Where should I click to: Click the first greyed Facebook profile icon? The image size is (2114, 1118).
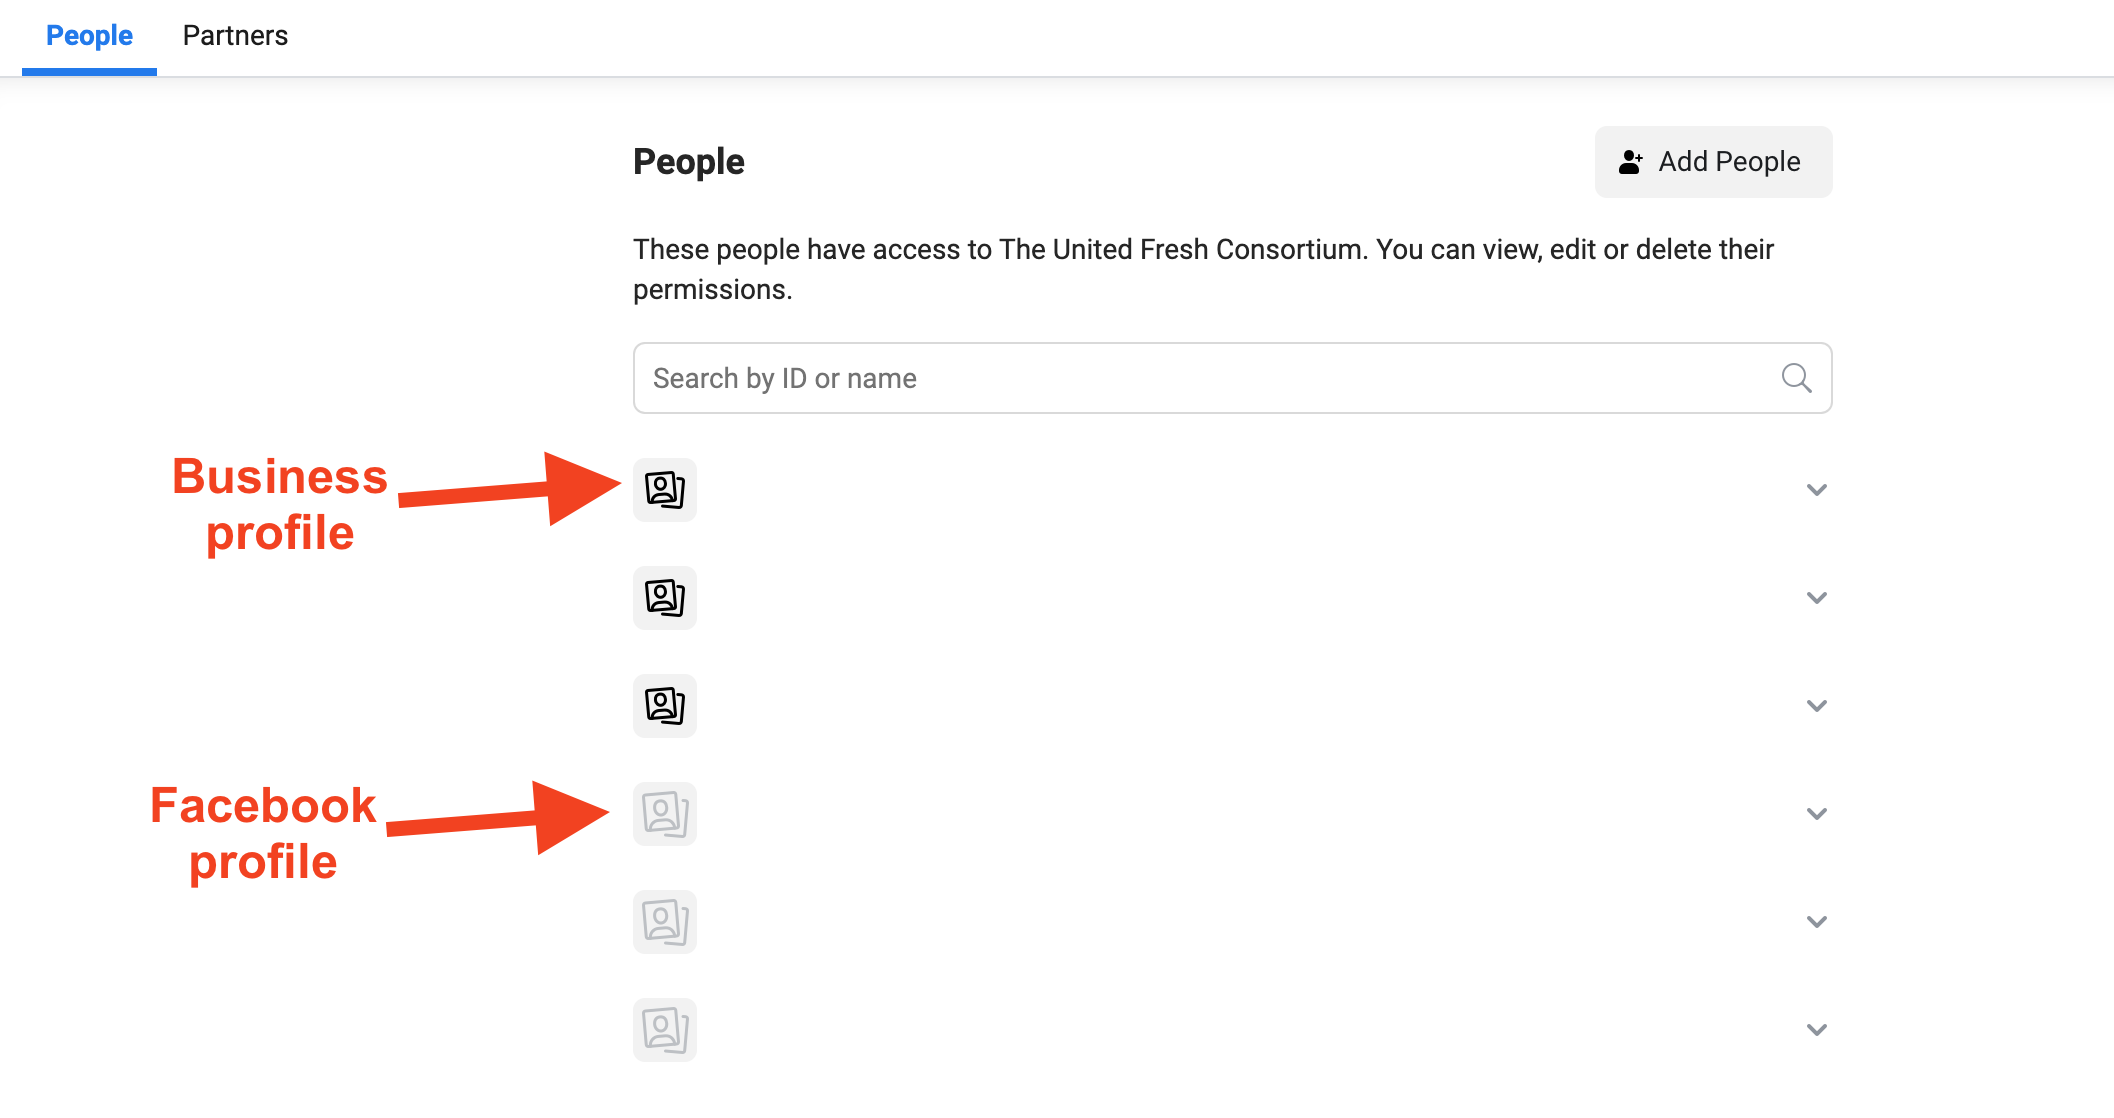(x=665, y=814)
